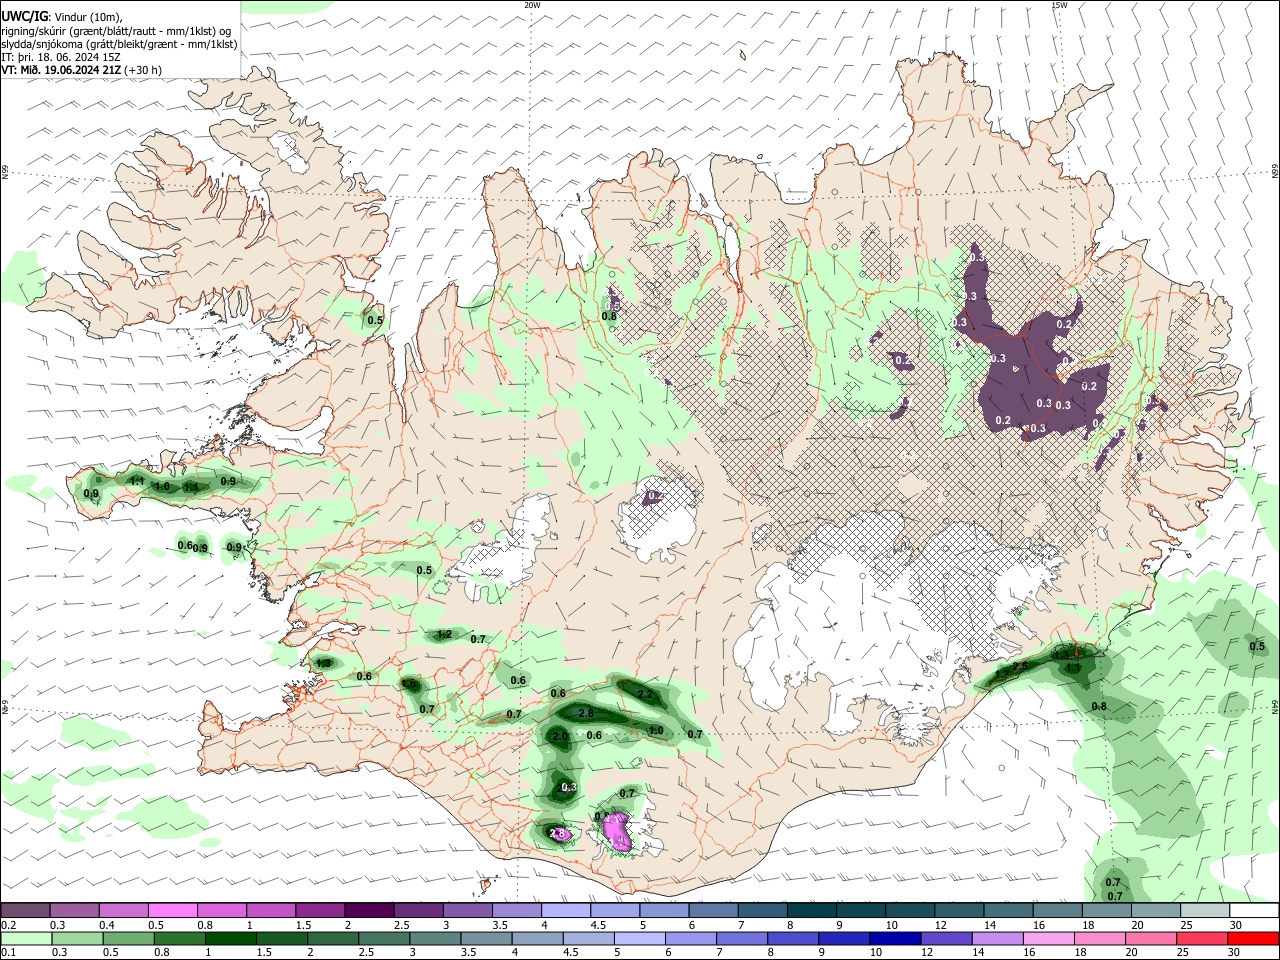Click the 'slydda/snjókoma' legend description line
Image resolution: width=1280 pixels, height=960 pixels.
(119, 44)
